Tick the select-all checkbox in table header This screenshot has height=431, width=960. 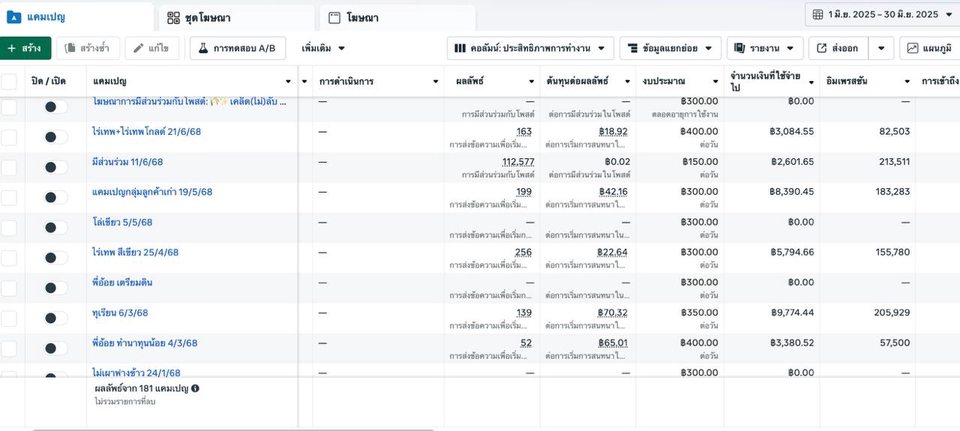[x=9, y=81]
